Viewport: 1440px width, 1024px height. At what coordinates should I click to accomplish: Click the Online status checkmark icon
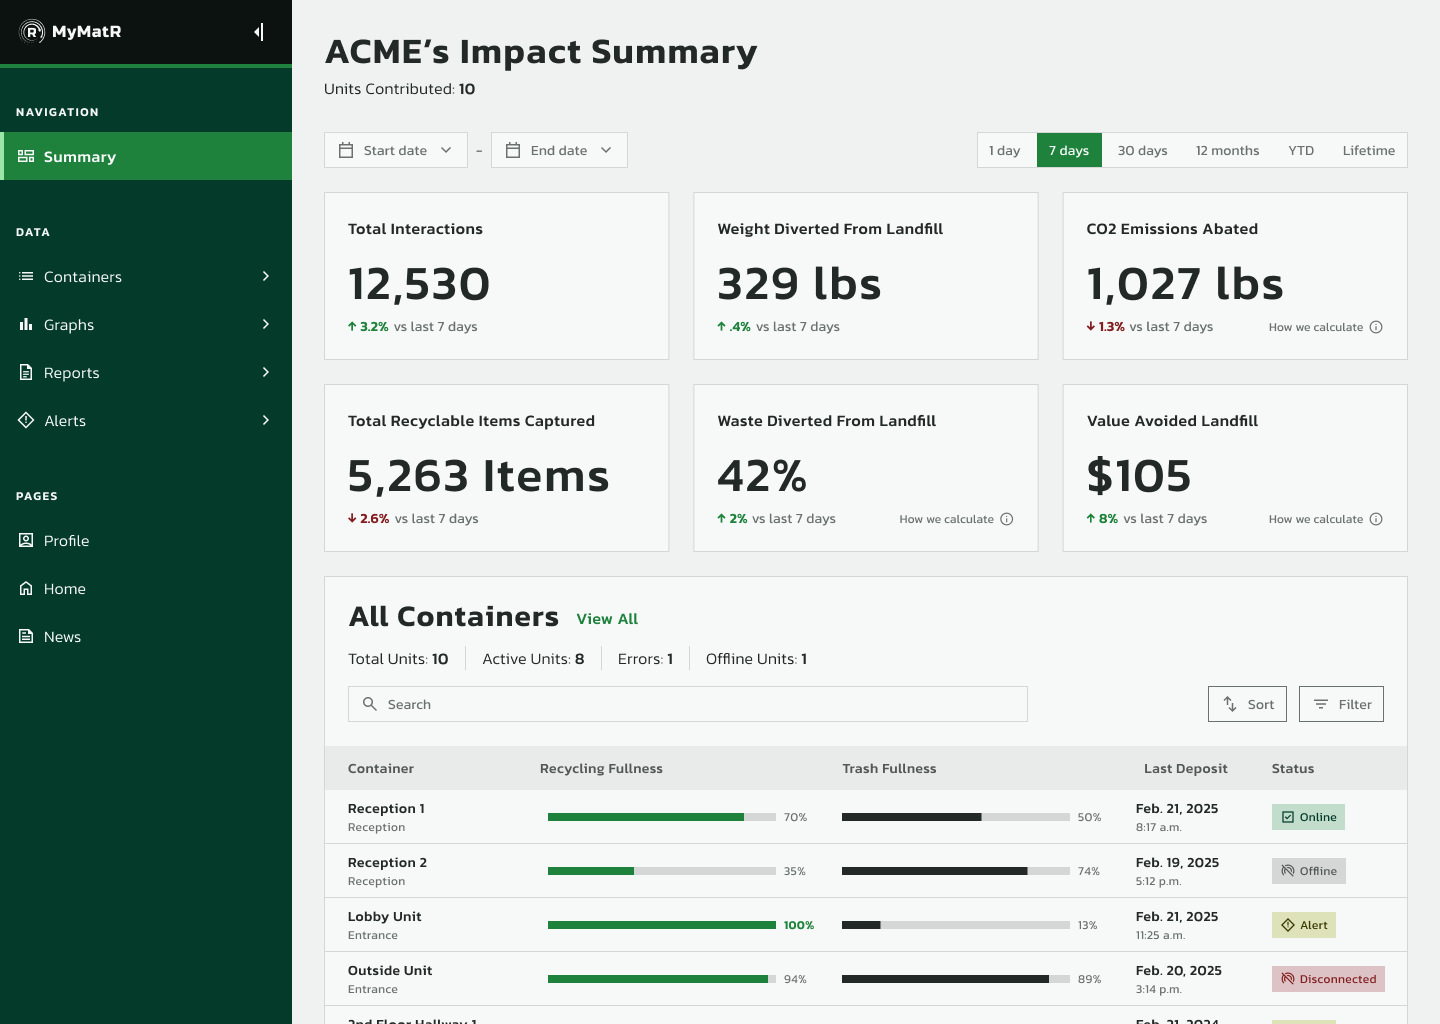tap(1288, 817)
